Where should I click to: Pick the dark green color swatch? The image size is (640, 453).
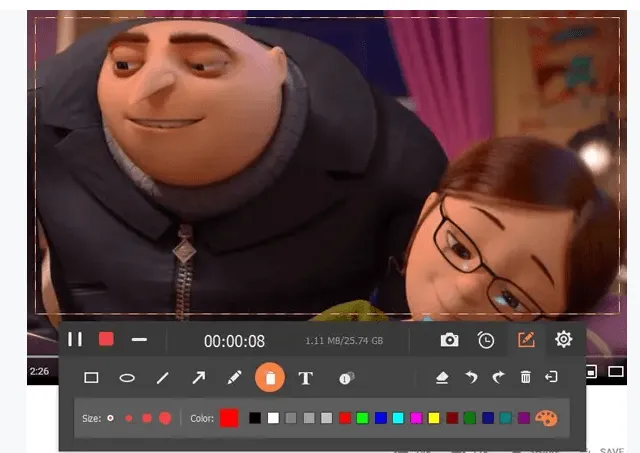point(470,418)
